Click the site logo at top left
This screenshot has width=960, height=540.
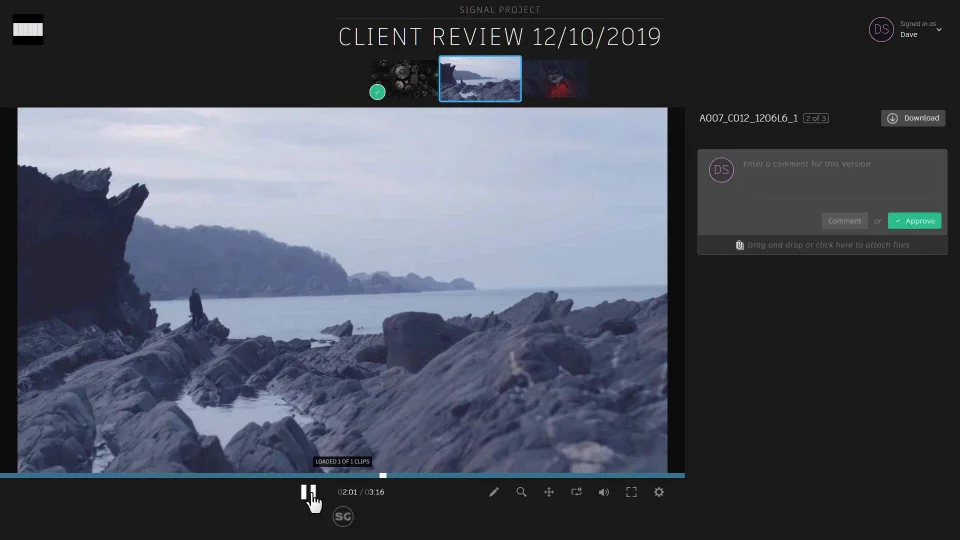point(28,29)
